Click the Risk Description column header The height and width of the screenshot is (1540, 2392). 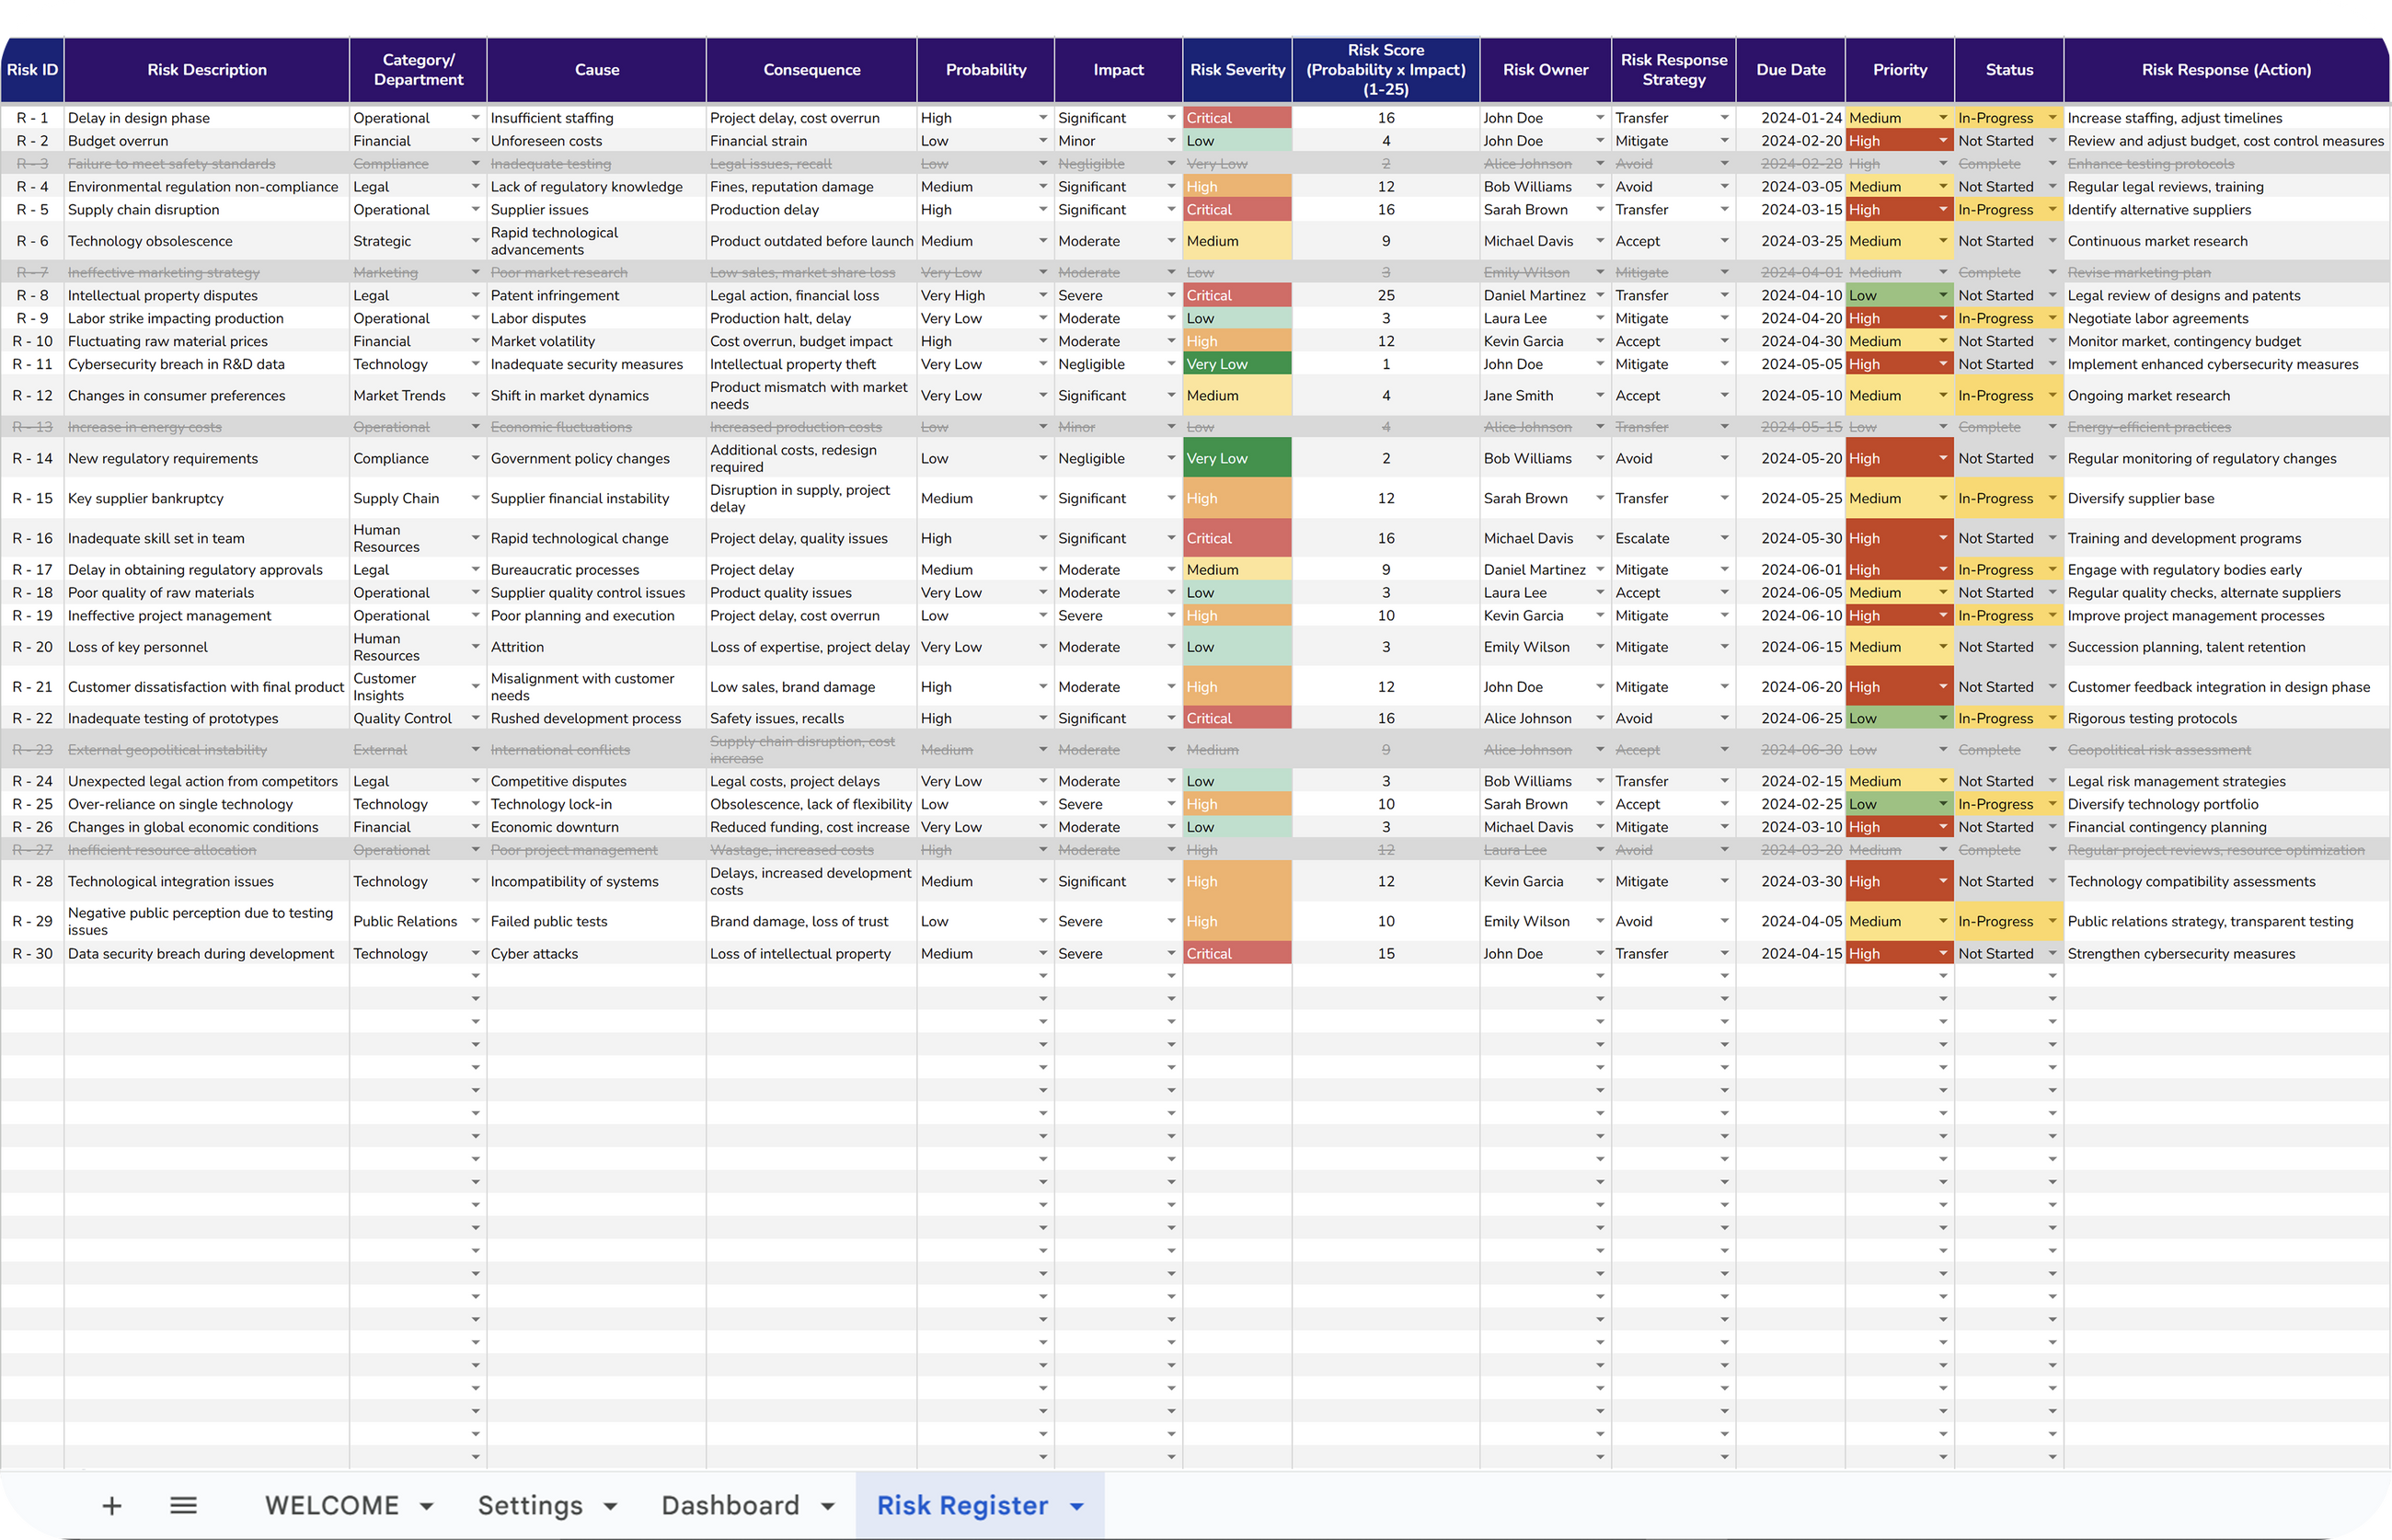point(207,70)
